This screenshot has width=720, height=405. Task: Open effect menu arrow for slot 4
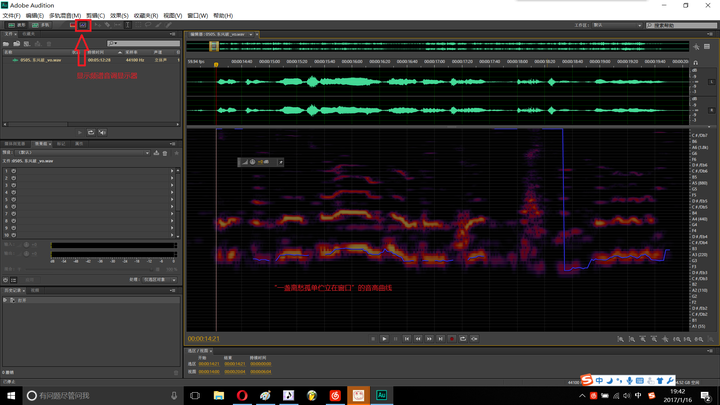(x=172, y=192)
